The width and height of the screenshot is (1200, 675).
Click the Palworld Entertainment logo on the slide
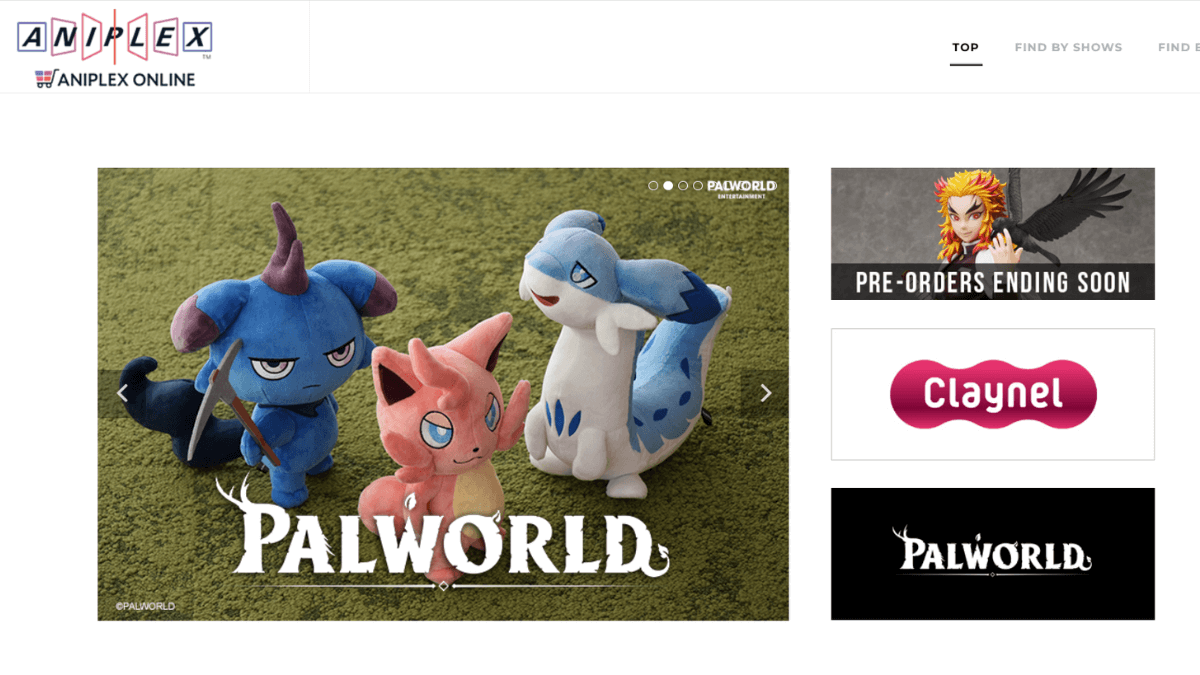[x=741, y=188]
